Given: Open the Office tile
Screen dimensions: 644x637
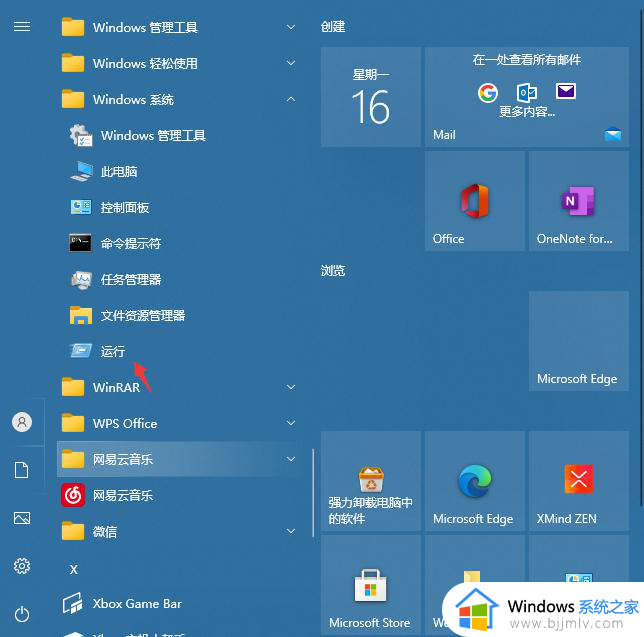Looking at the screenshot, I should coord(474,201).
